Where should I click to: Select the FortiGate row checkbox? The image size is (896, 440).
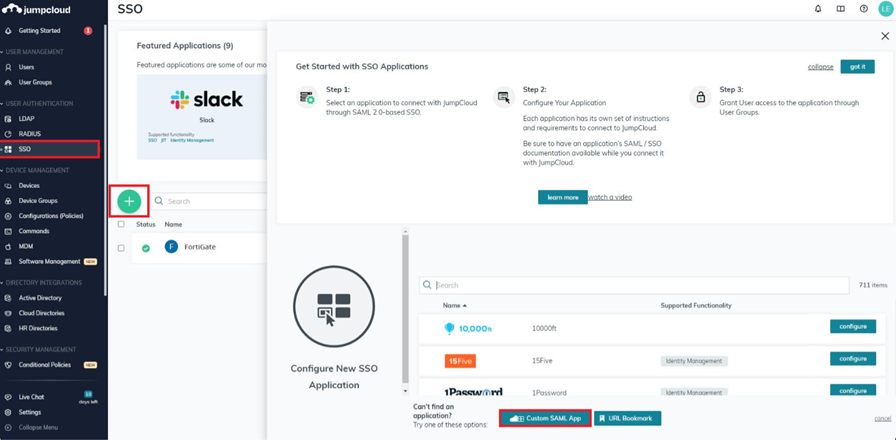[x=122, y=248]
